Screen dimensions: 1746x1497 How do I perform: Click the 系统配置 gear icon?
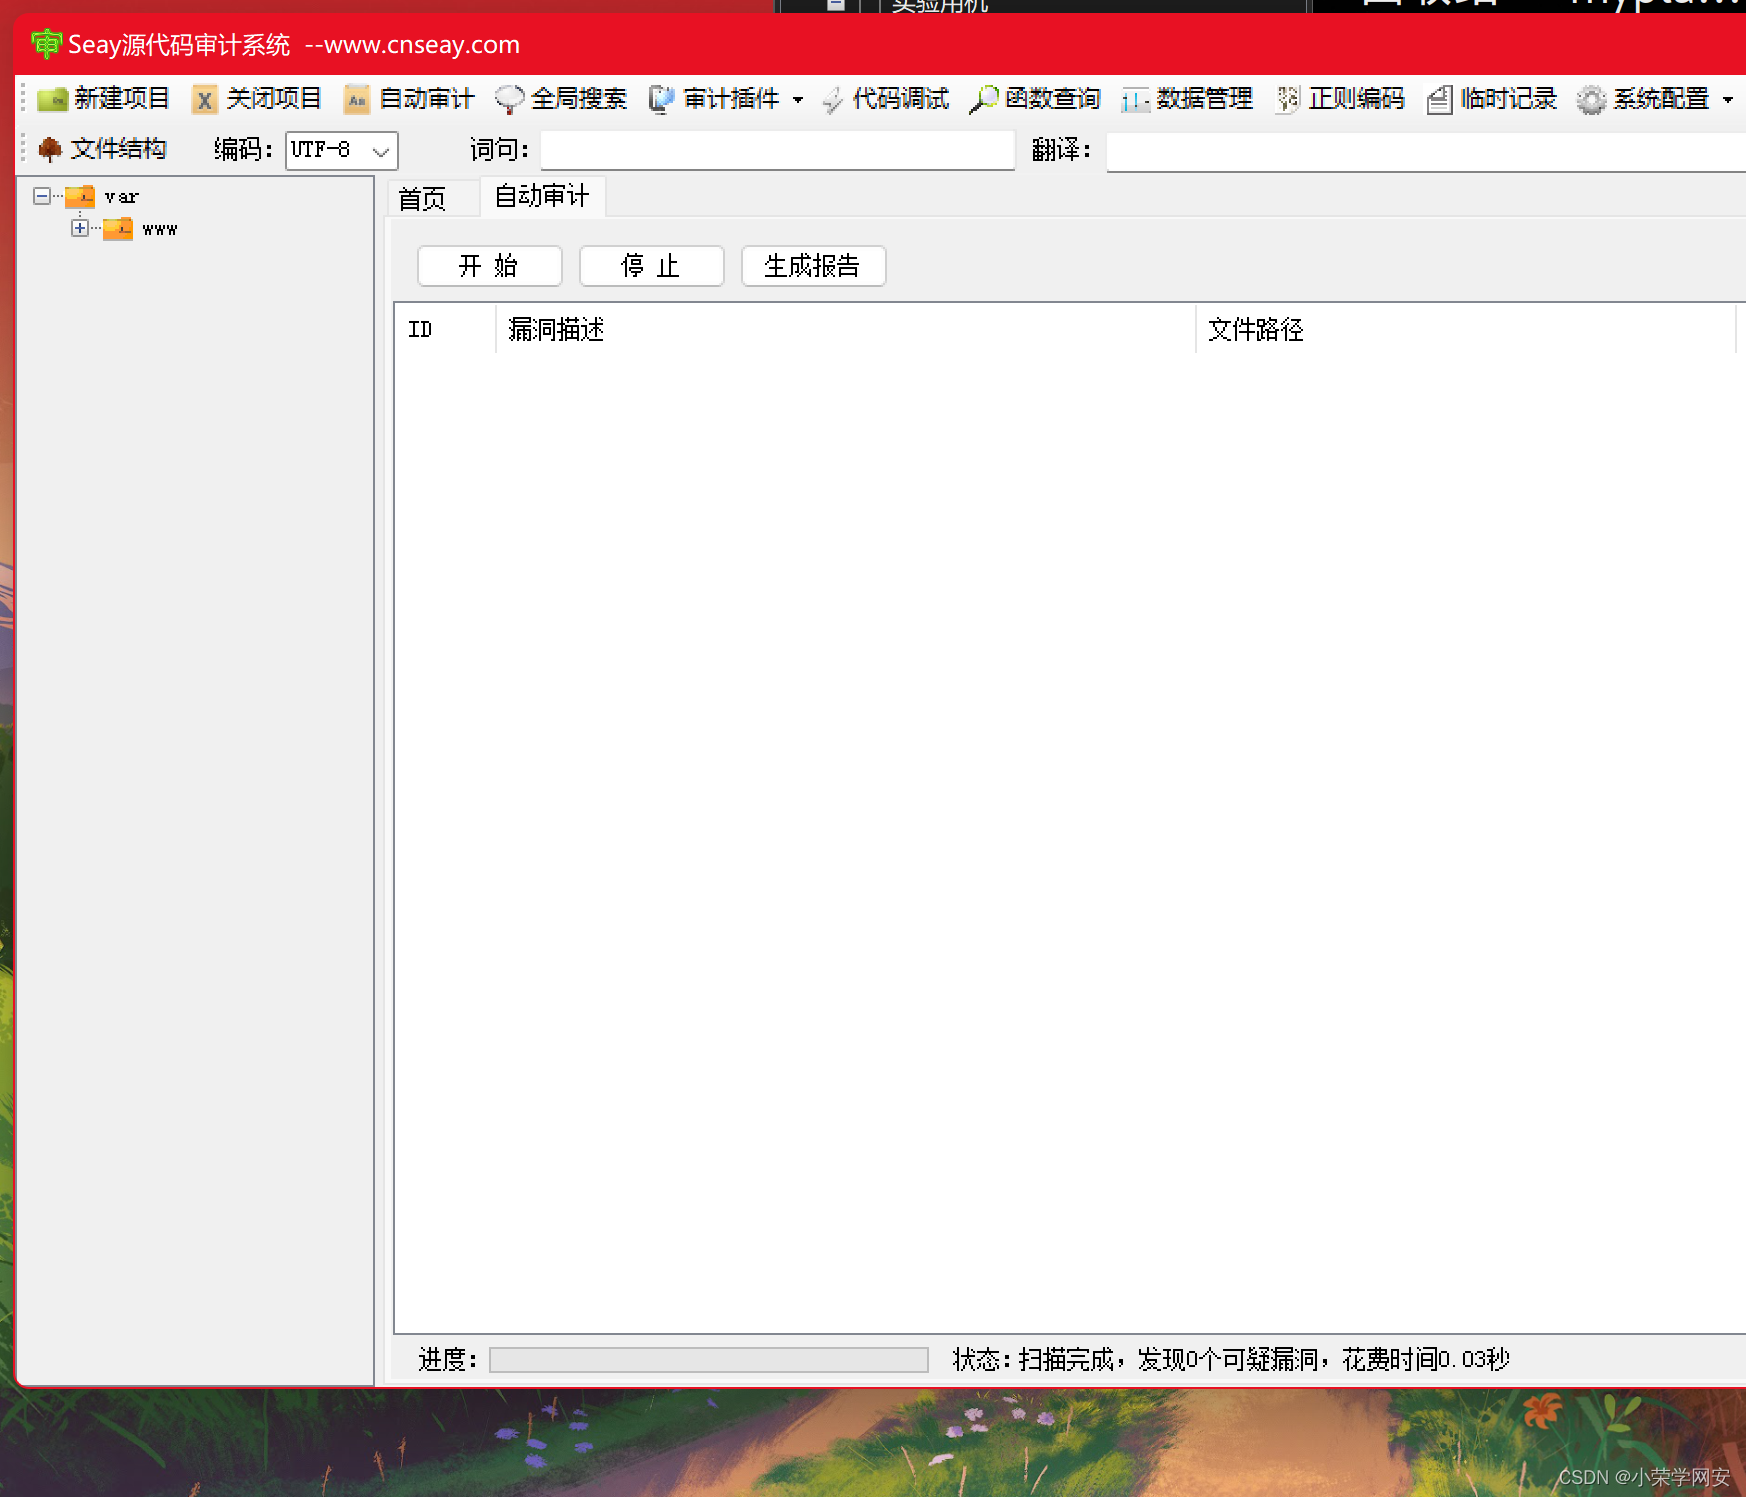(1592, 99)
